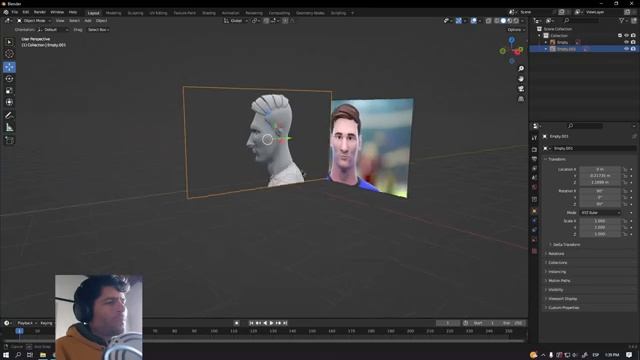Screen dimensions: 640x360
Task: Toggle viewport overlays button
Action: 473,20
